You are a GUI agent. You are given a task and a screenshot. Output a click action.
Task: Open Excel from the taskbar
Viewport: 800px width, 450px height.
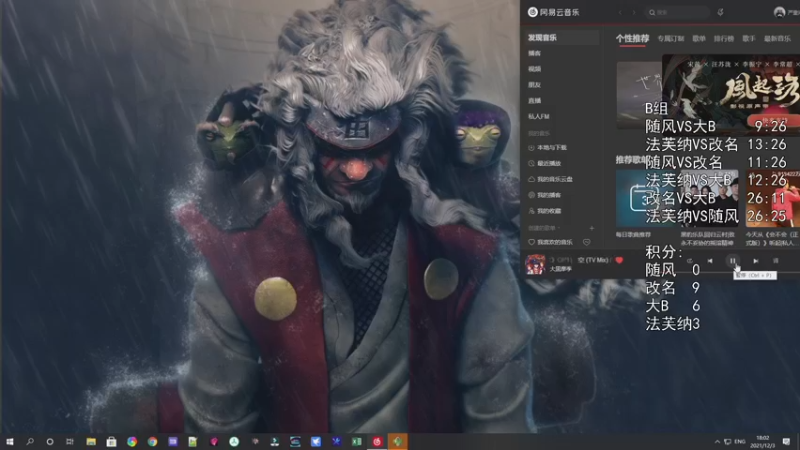click(357, 441)
